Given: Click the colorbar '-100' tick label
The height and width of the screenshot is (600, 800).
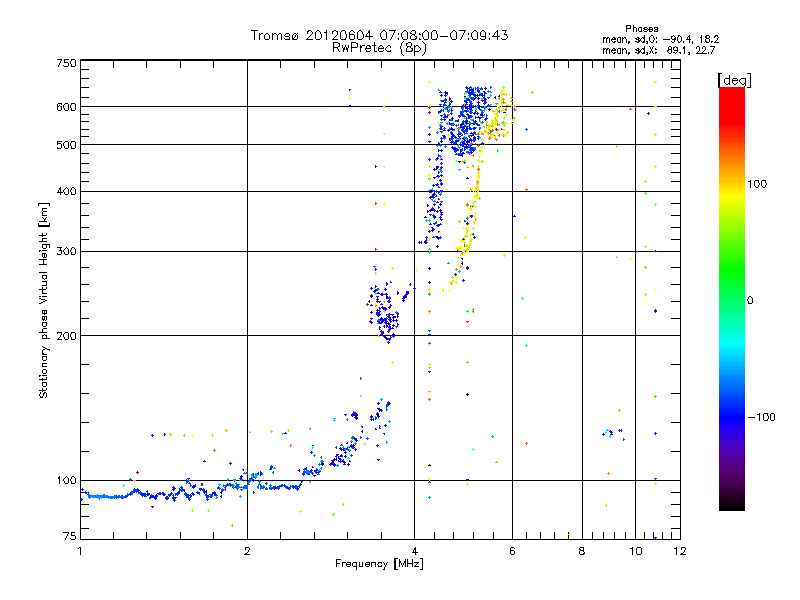Looking at the screenshot, I should pos(762,417).
